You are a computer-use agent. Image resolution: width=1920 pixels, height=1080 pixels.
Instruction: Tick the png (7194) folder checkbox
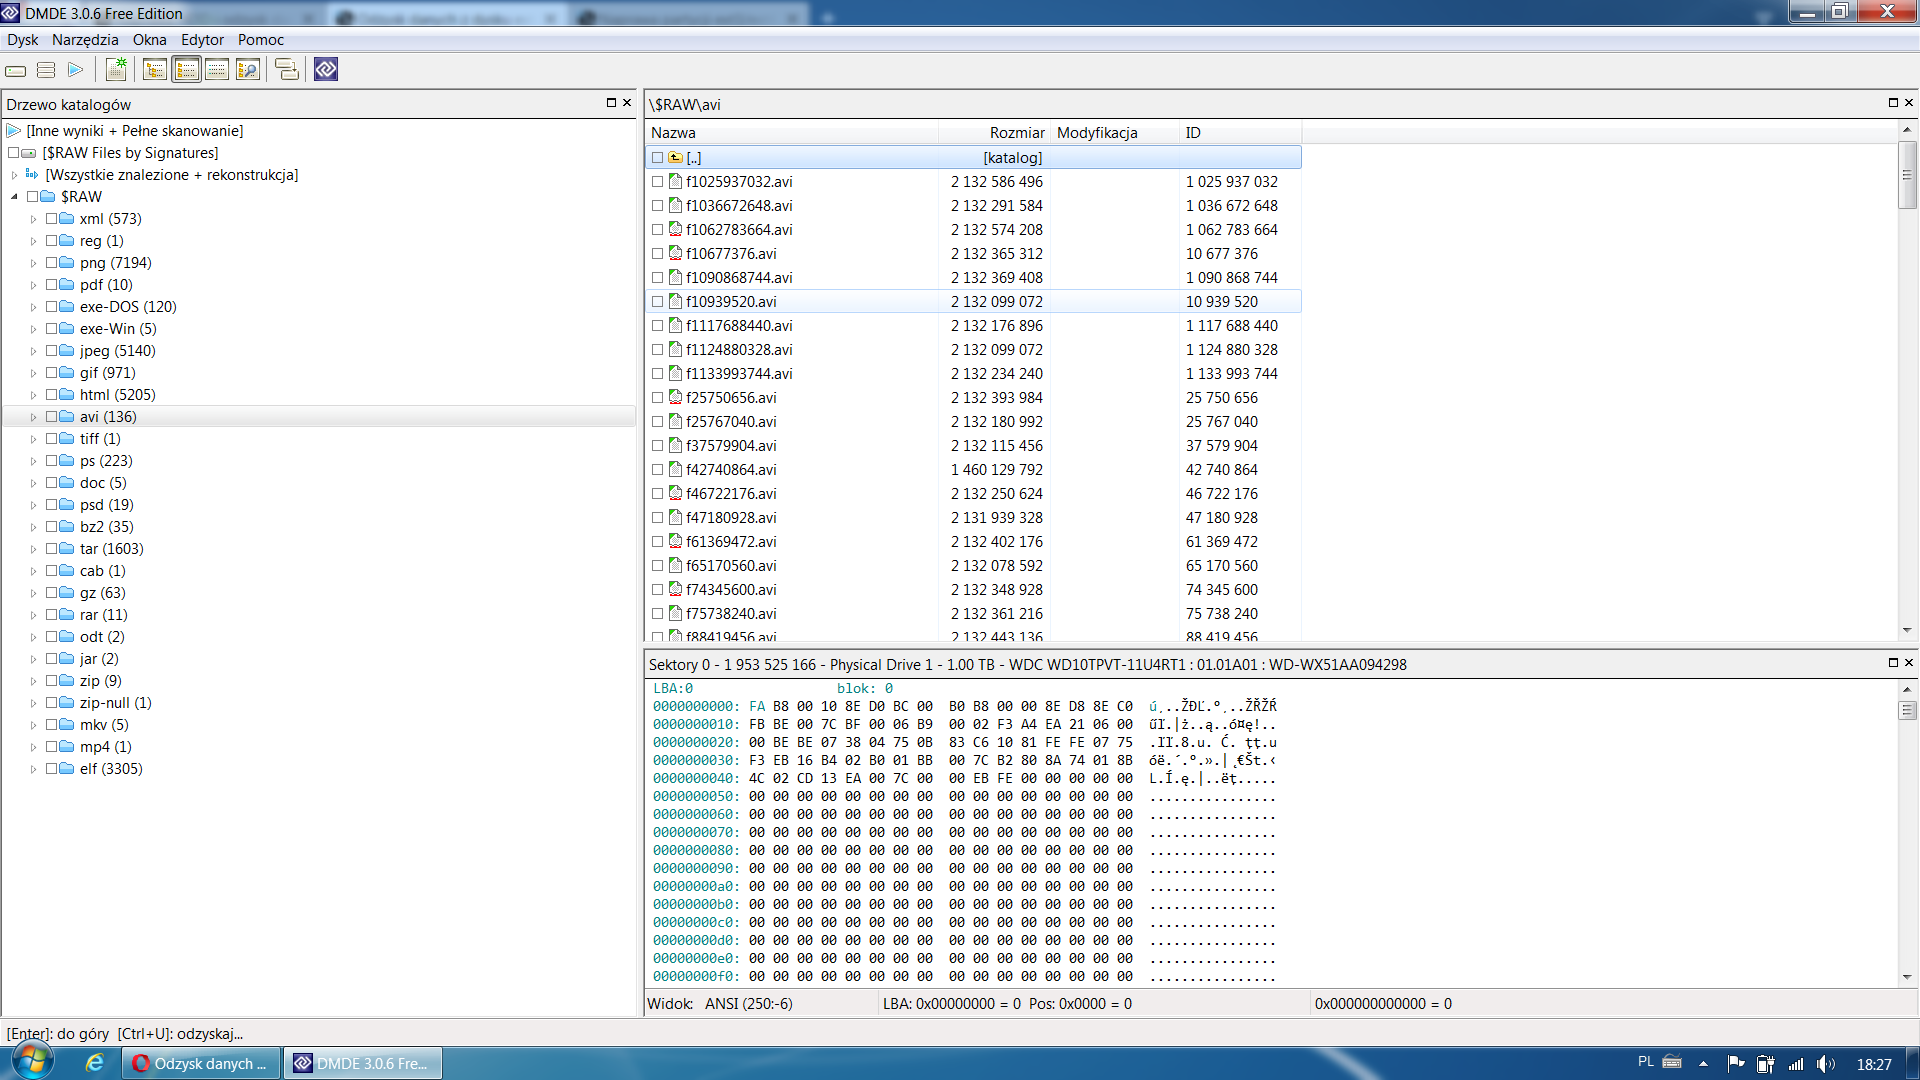[51, 263]
